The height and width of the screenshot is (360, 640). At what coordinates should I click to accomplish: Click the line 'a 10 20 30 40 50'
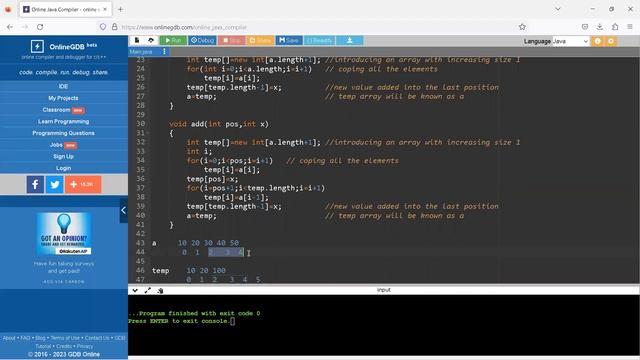(196, 243)
